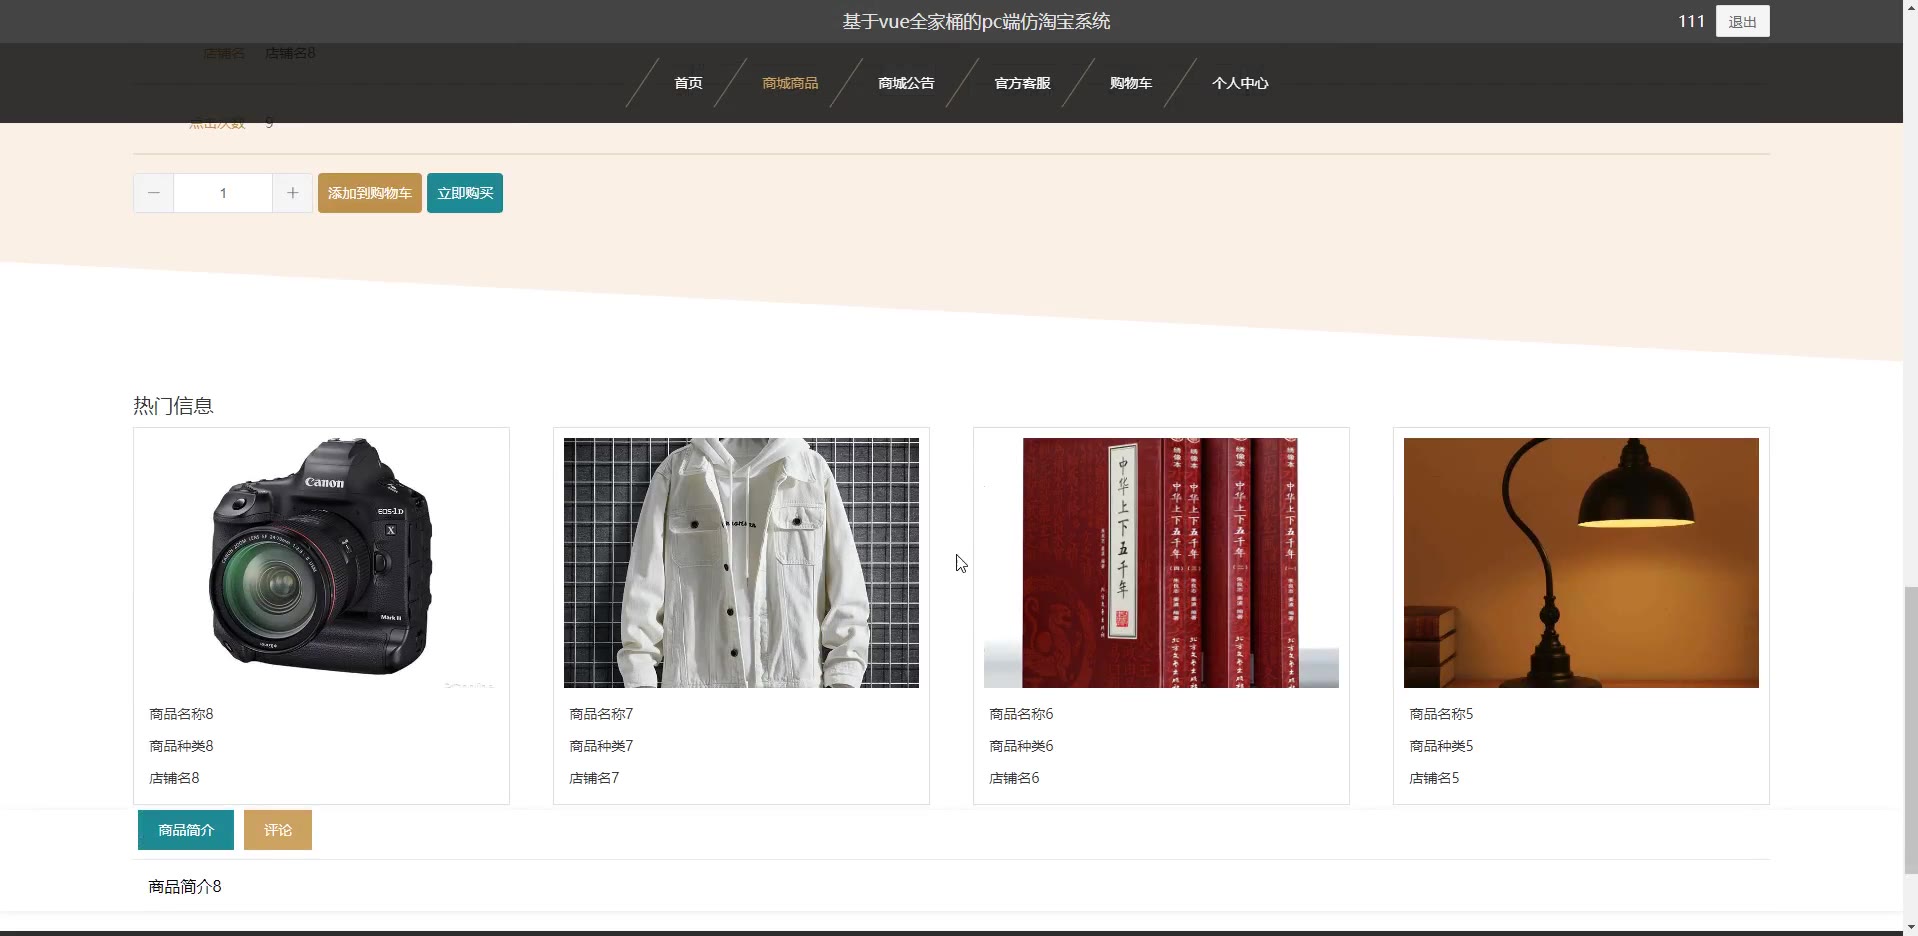Screen dimensions: 1918x936
Task: Switch to the 评论 tab
Action: pyautogui.click(x=278, y=830)
